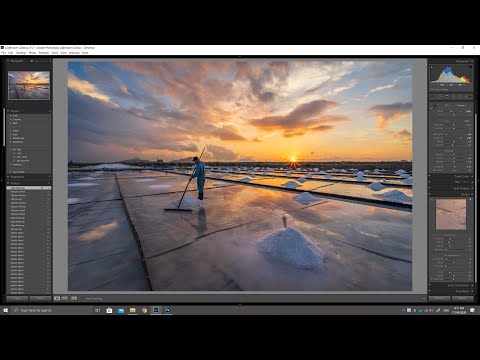Set Navigator zoom to Fit
Viewport: 480px width, 360px height.
(32, 61)
